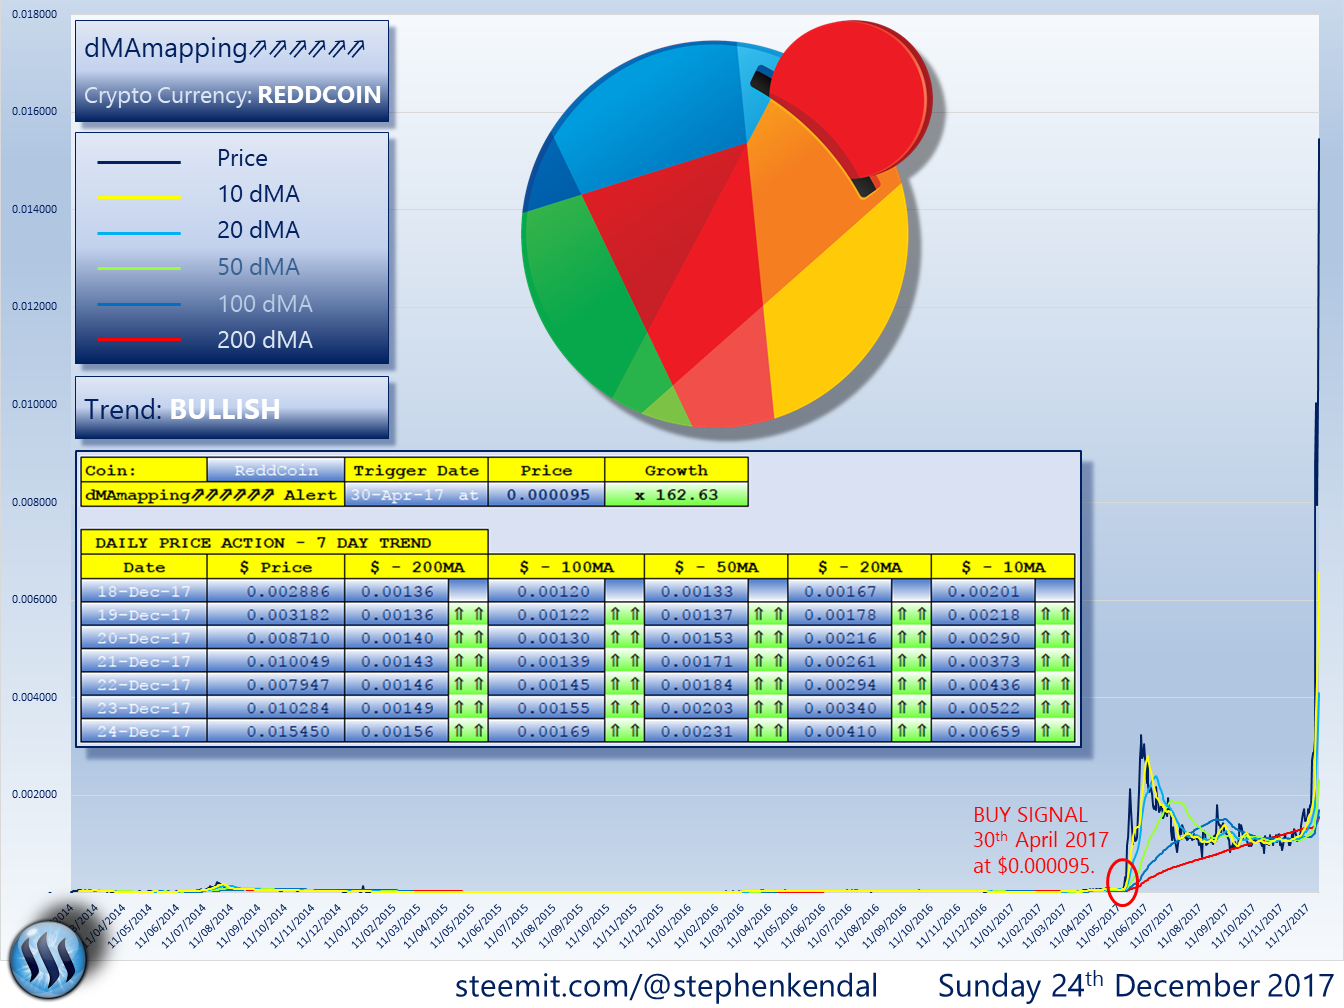Viewport: 1344px width, 1008px height.
Task: Select the 23-Dec-17 date cell
Action: pyautogui.click(x=144, y=708)
